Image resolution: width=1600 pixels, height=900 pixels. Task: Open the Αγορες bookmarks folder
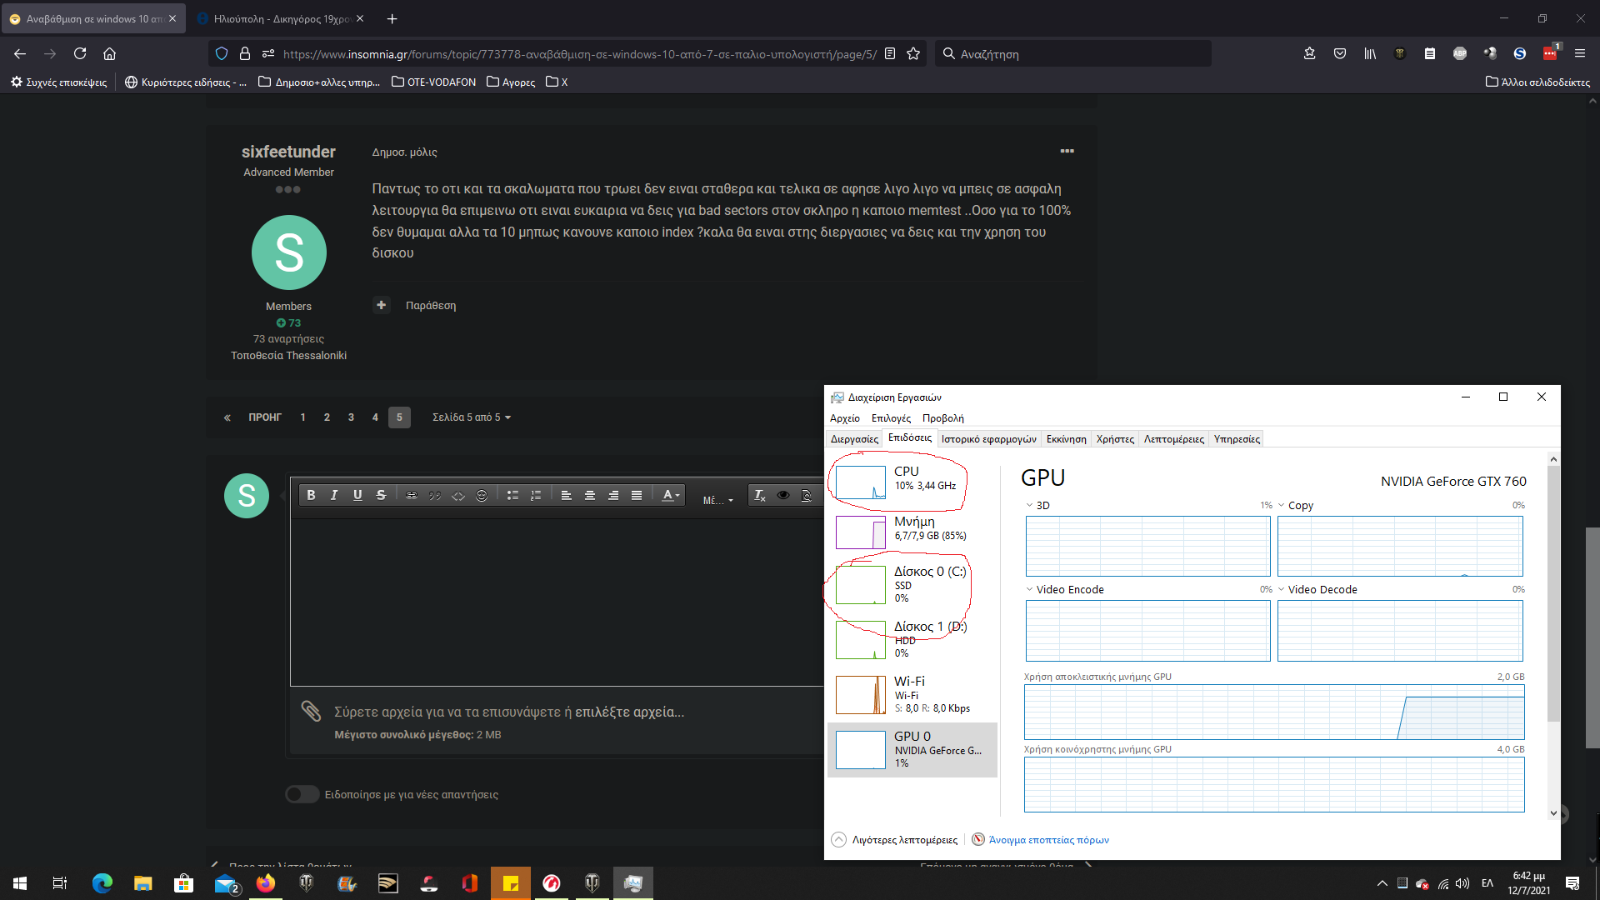[511, 82]
